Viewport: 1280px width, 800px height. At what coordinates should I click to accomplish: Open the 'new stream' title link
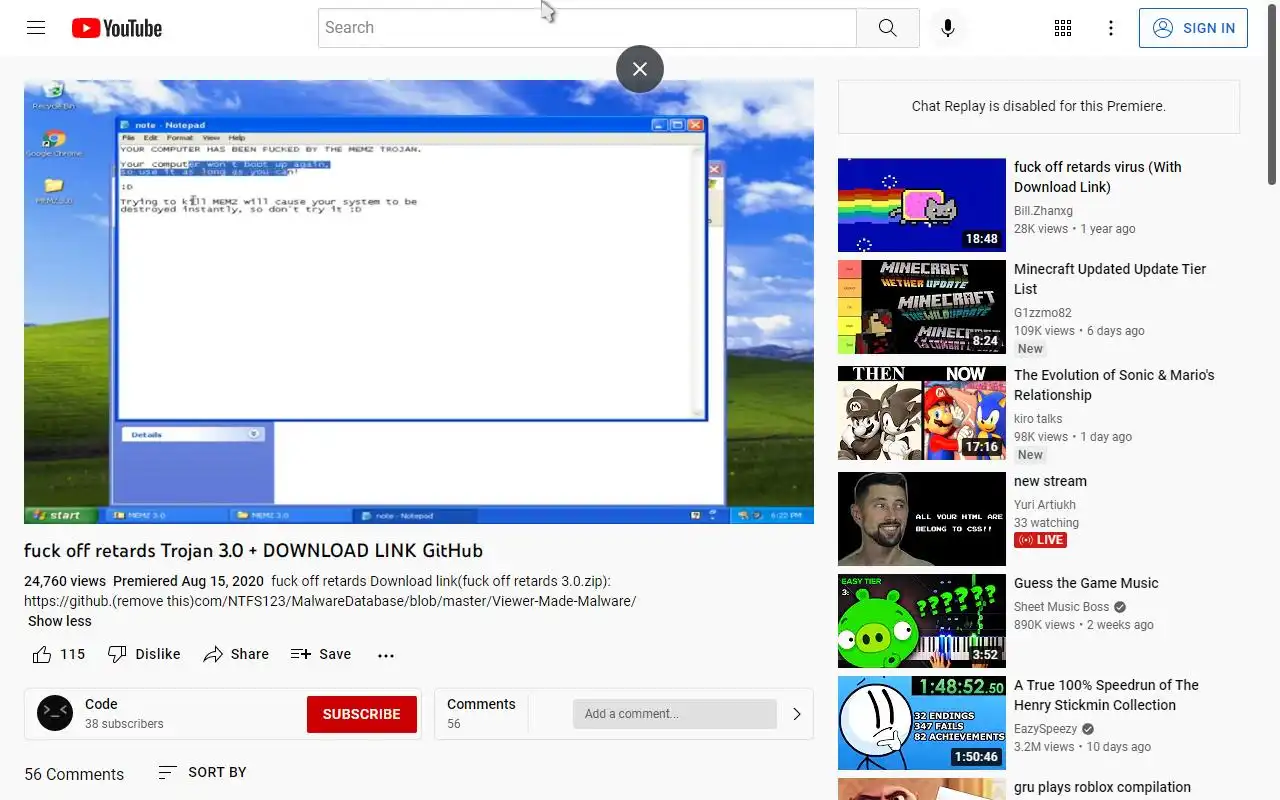pos(1050,481)
